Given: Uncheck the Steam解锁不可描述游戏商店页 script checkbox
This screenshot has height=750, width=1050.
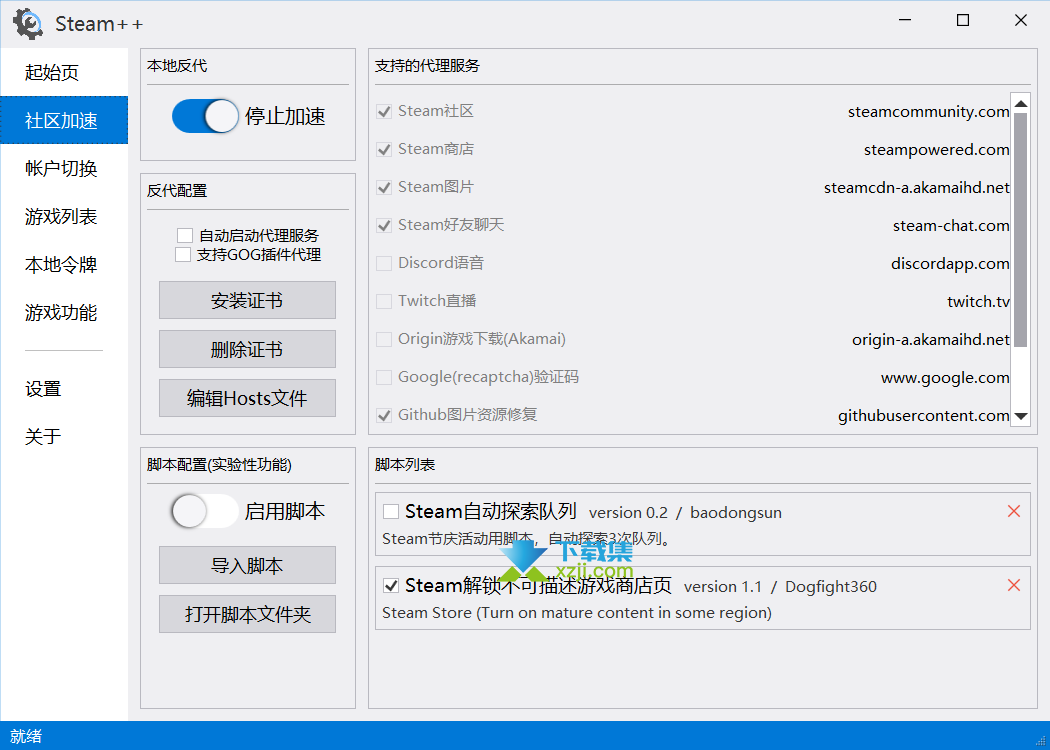Looking at the screenshot, I should pos(390,586).
